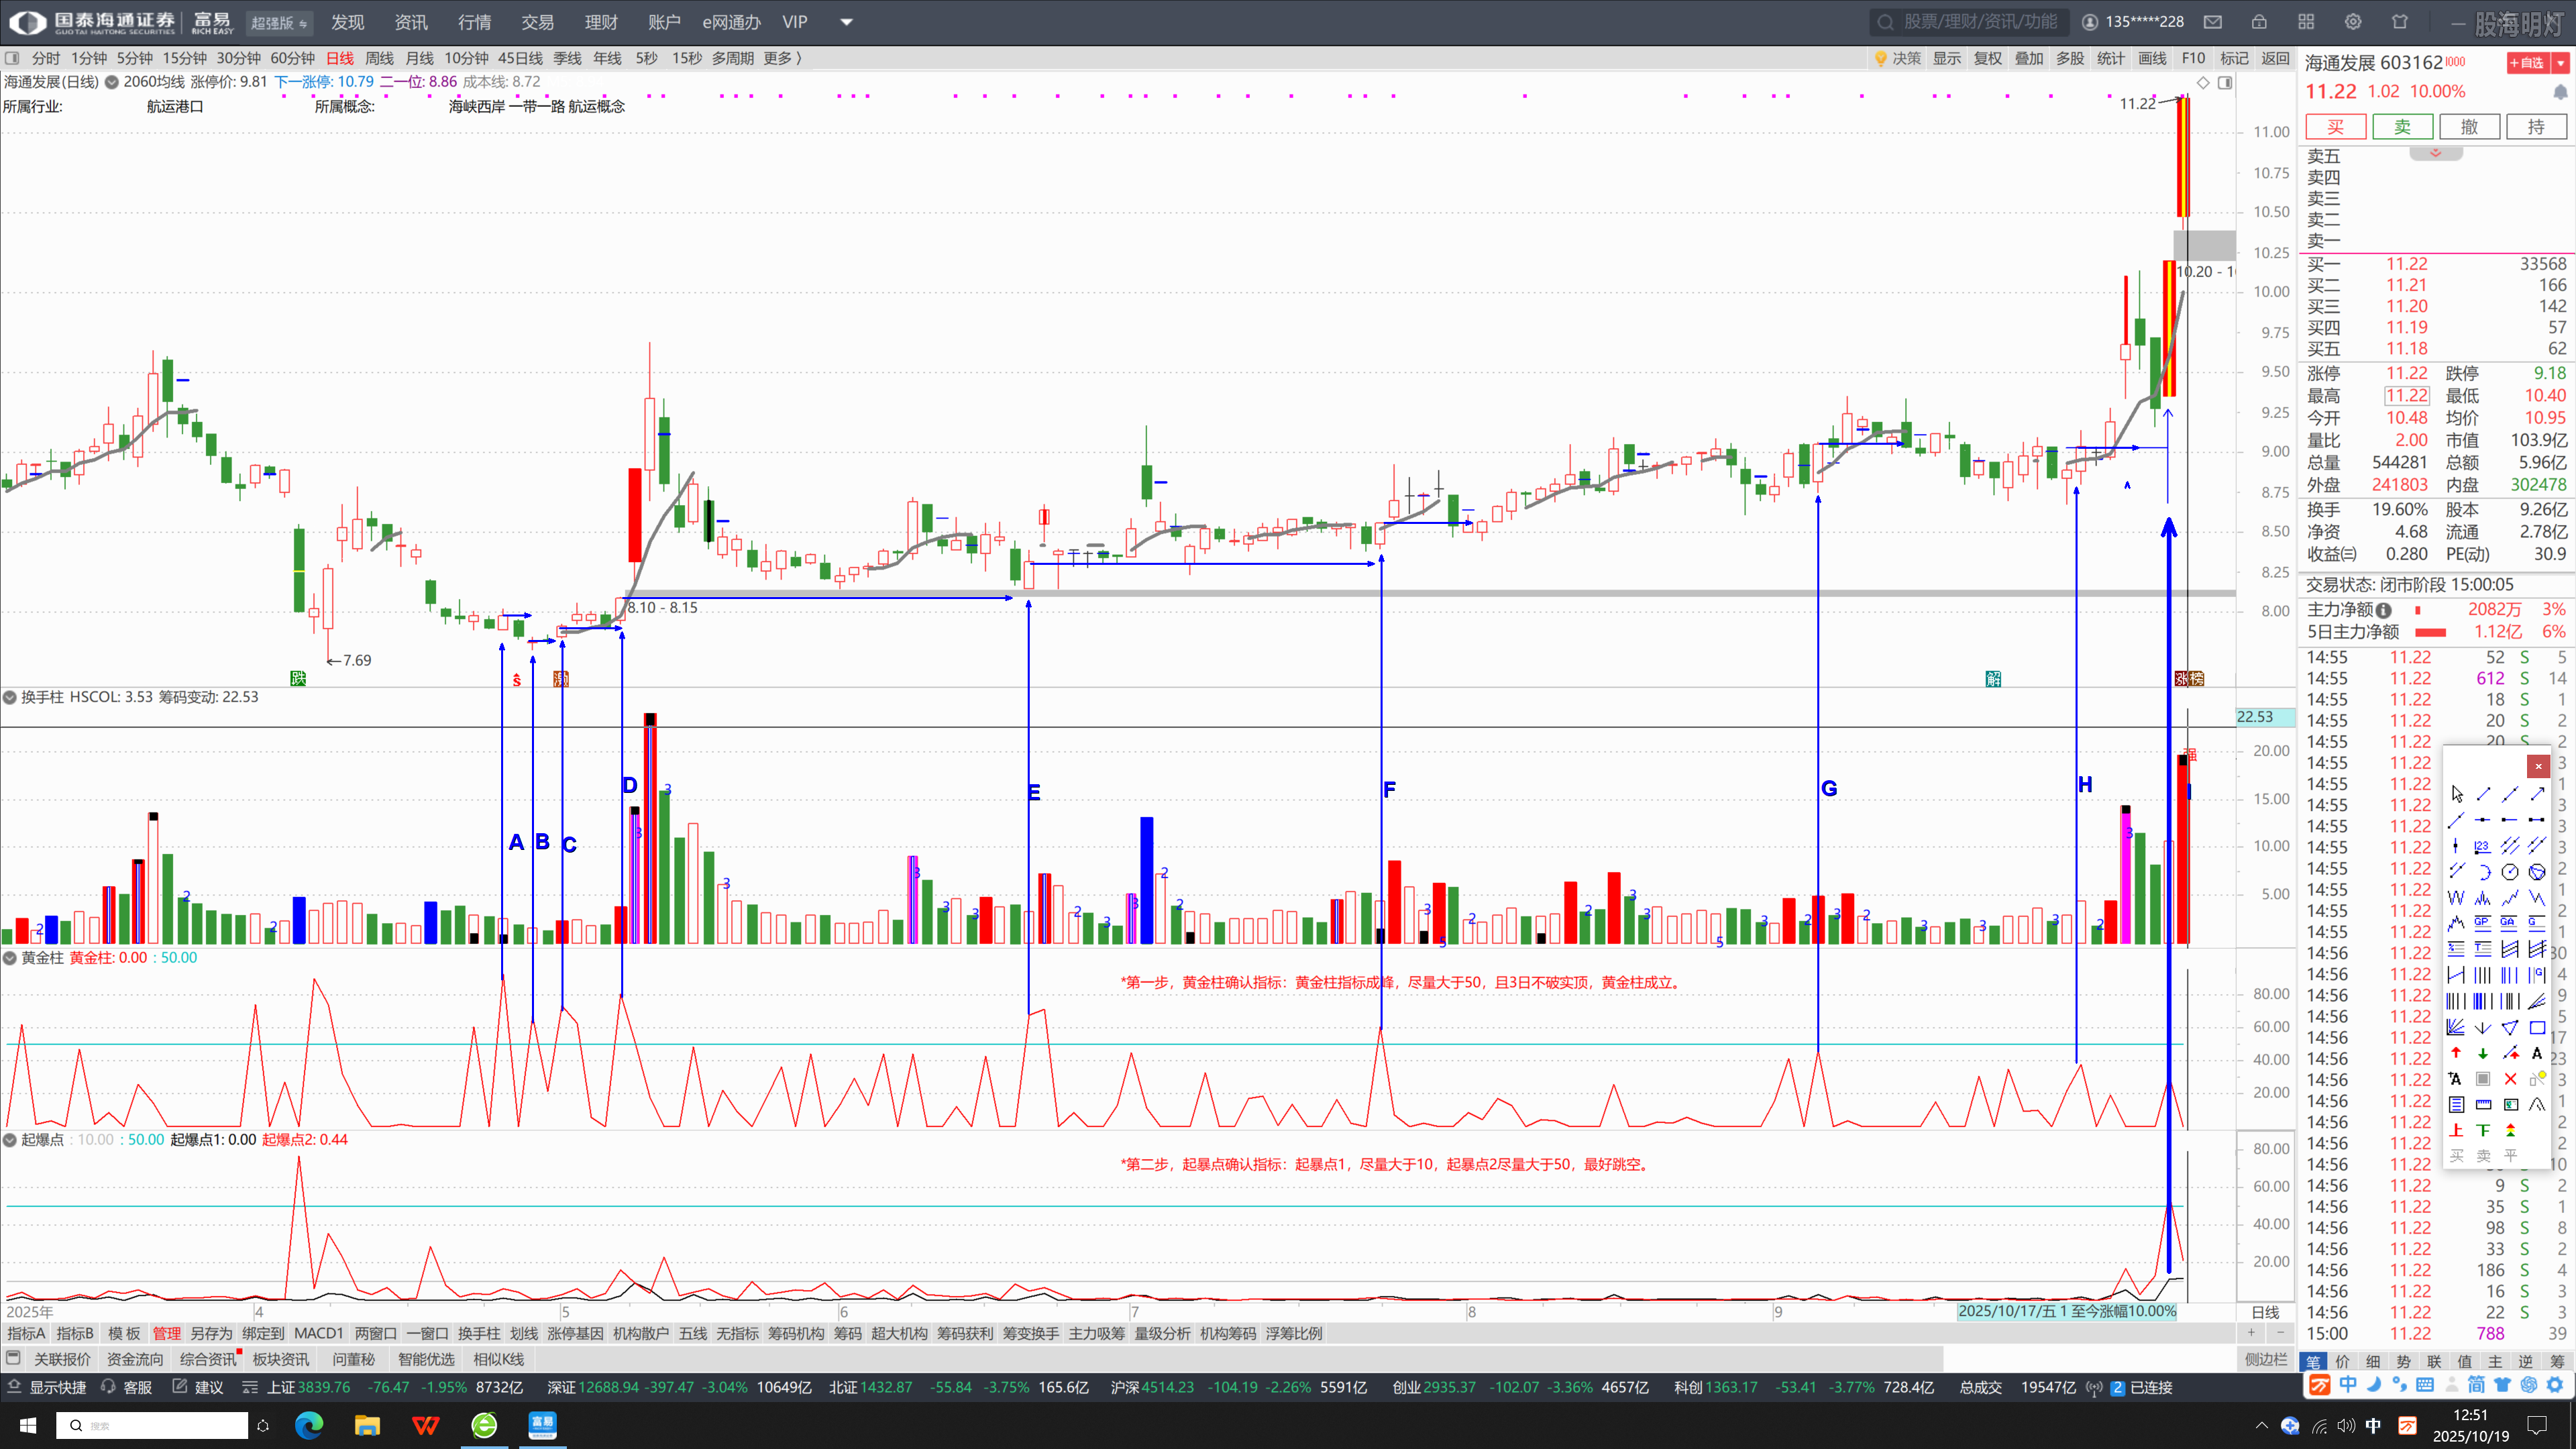Select the red X delete-drawing tool
The height and width of the screenshot is (1449, 2576).
(2510, 1079)
